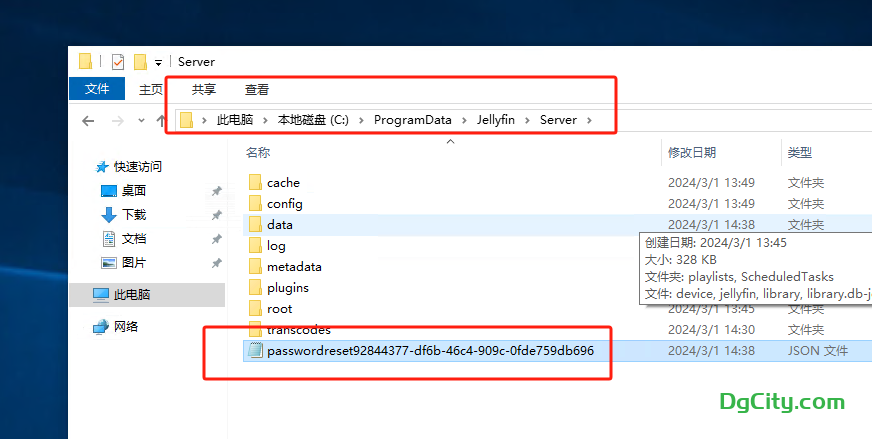Screen dimensions: 872x439
Task: Click the pin icon beside 下载
Action: [x=216, y=215]
